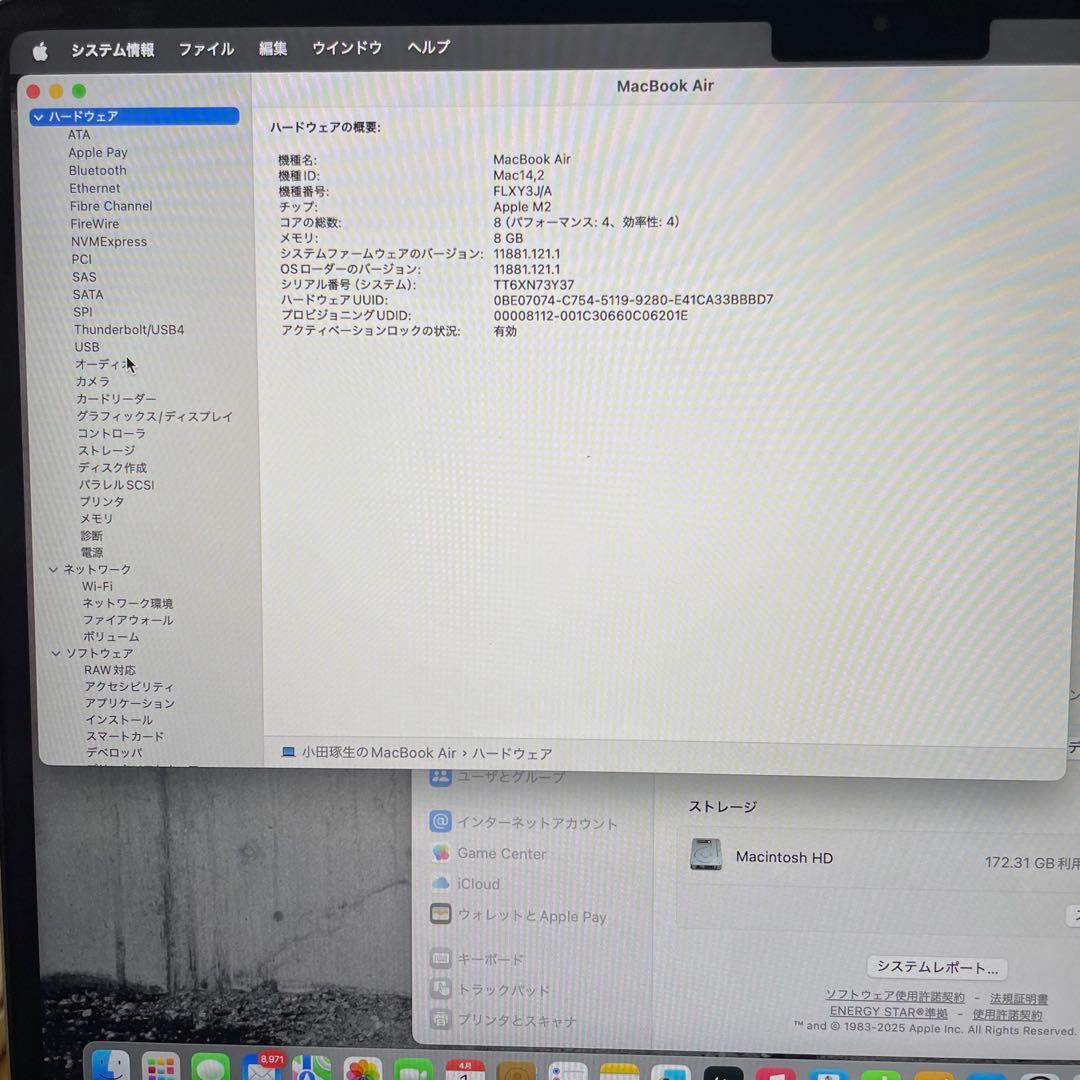
Task: Select Bluetooth in the hardware list
Action: point(97,170)
